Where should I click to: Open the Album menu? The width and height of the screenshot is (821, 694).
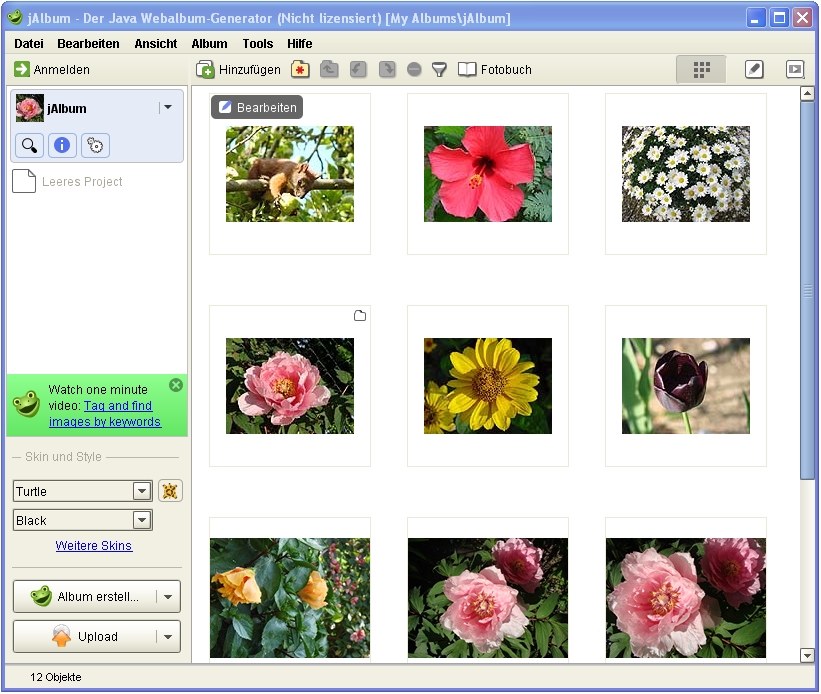tap(209, 44)
